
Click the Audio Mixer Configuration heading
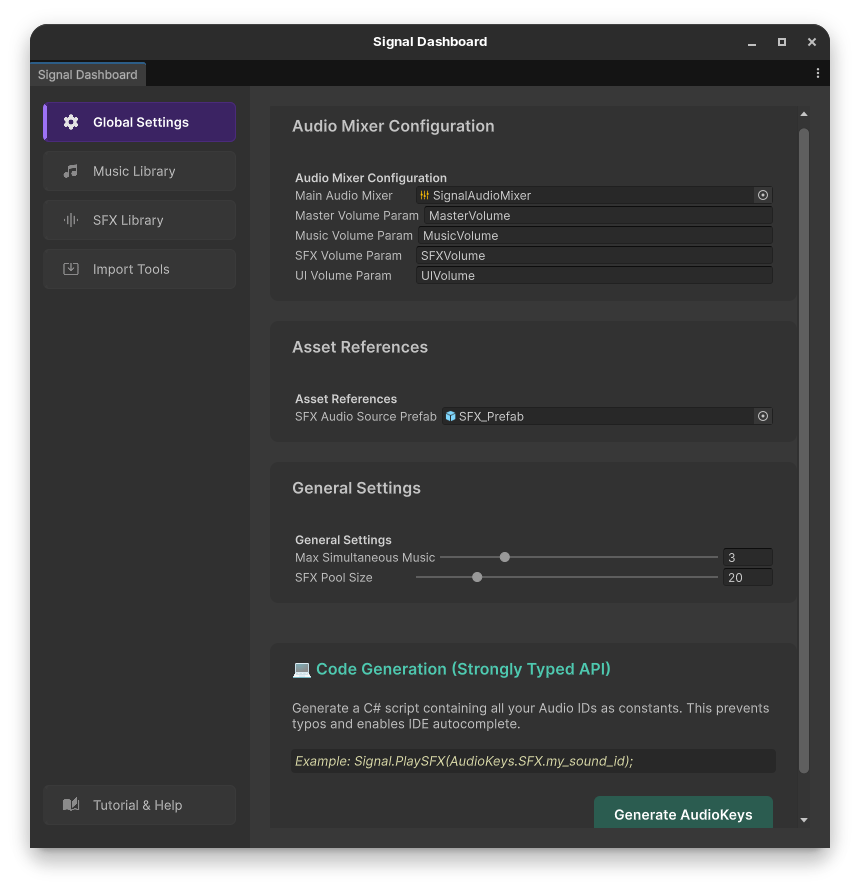(393, 126)
